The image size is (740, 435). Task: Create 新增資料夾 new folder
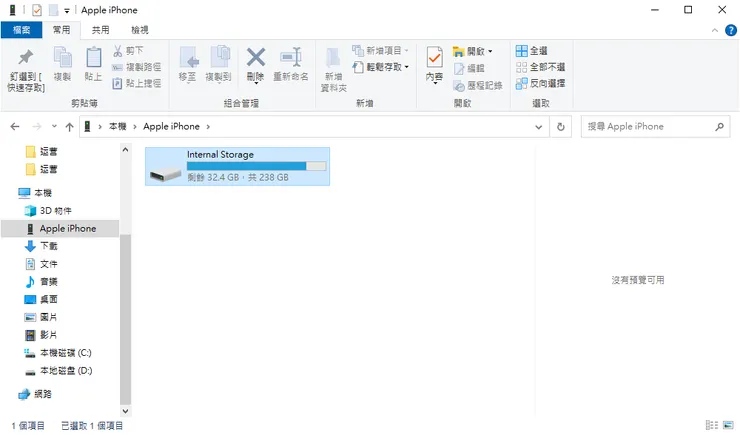(334, 70)
